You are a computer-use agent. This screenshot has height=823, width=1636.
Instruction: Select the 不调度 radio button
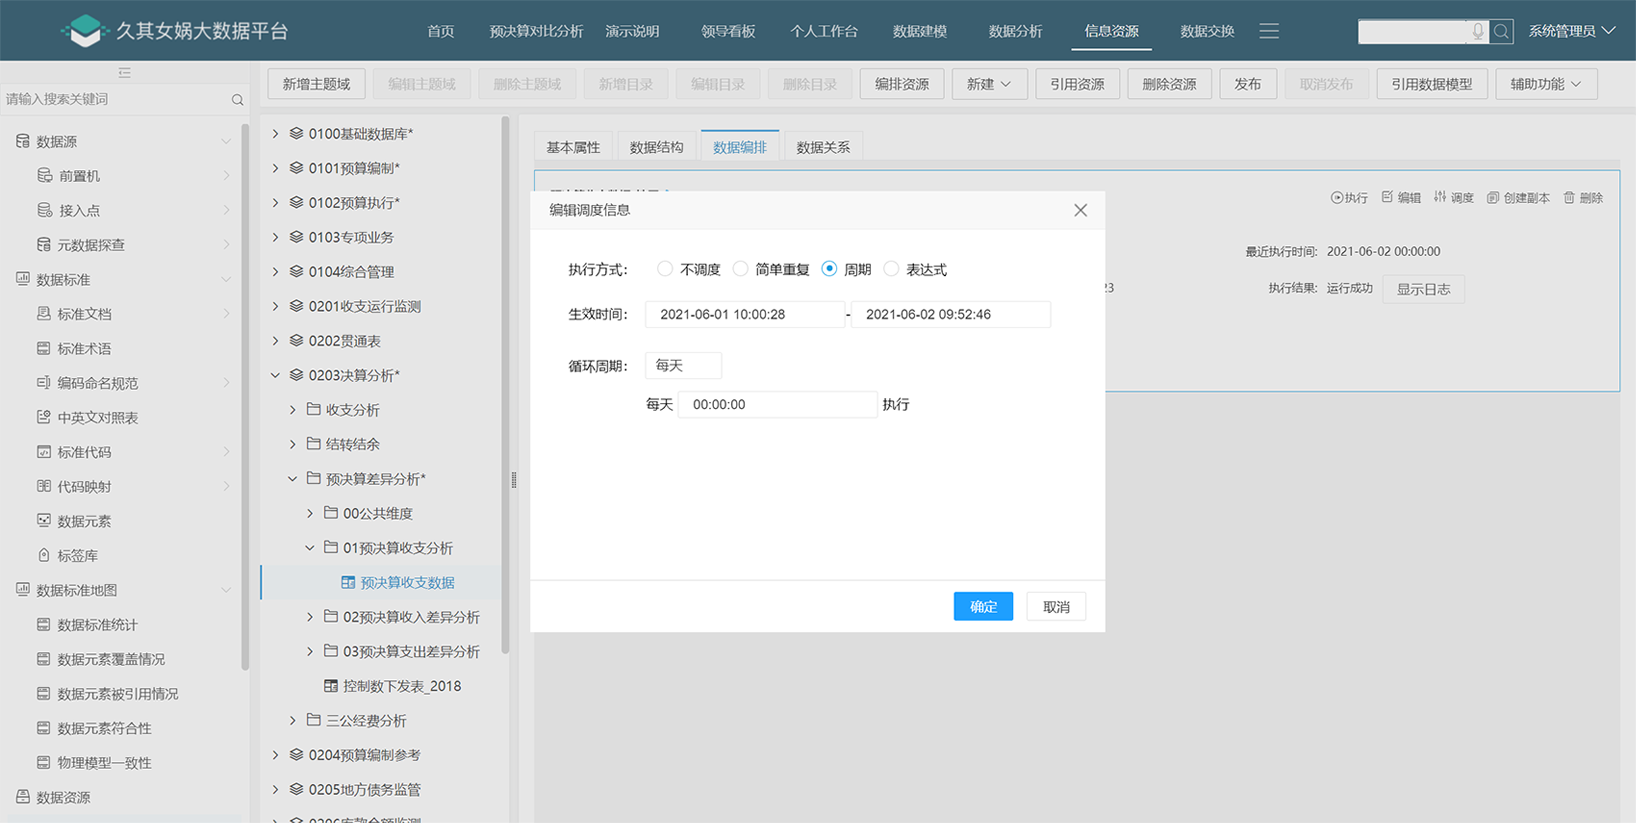pos(665,269)
